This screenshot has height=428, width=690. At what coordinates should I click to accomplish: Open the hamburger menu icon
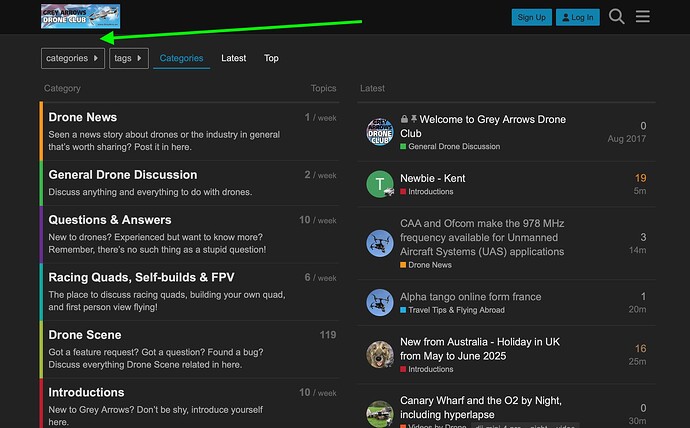642,17
